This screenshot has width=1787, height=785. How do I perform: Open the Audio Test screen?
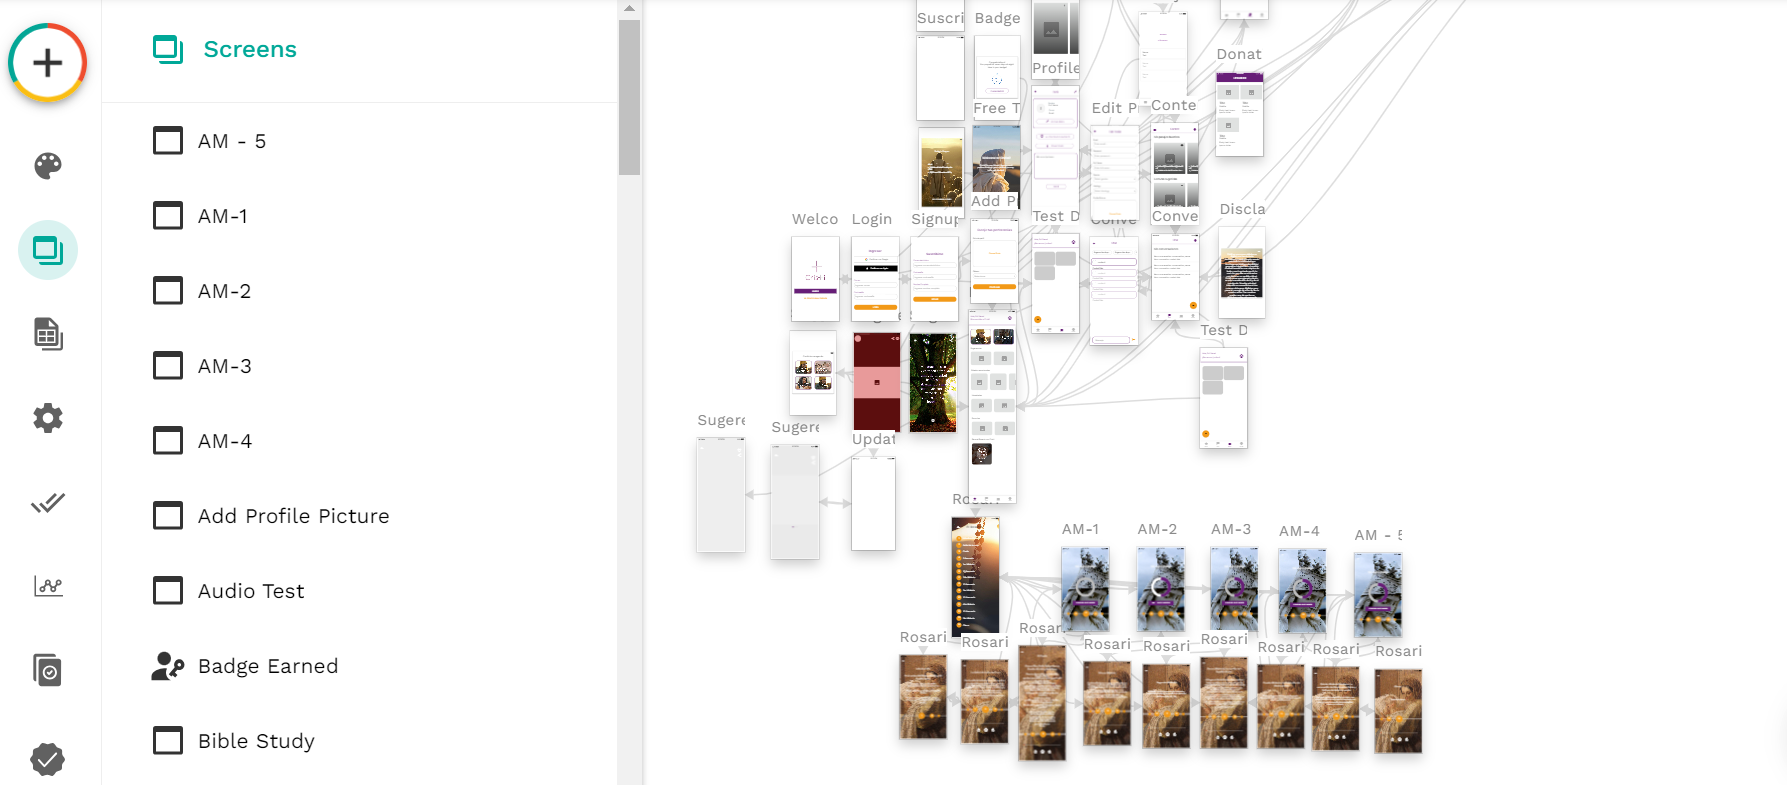click(x=251, y=591)
